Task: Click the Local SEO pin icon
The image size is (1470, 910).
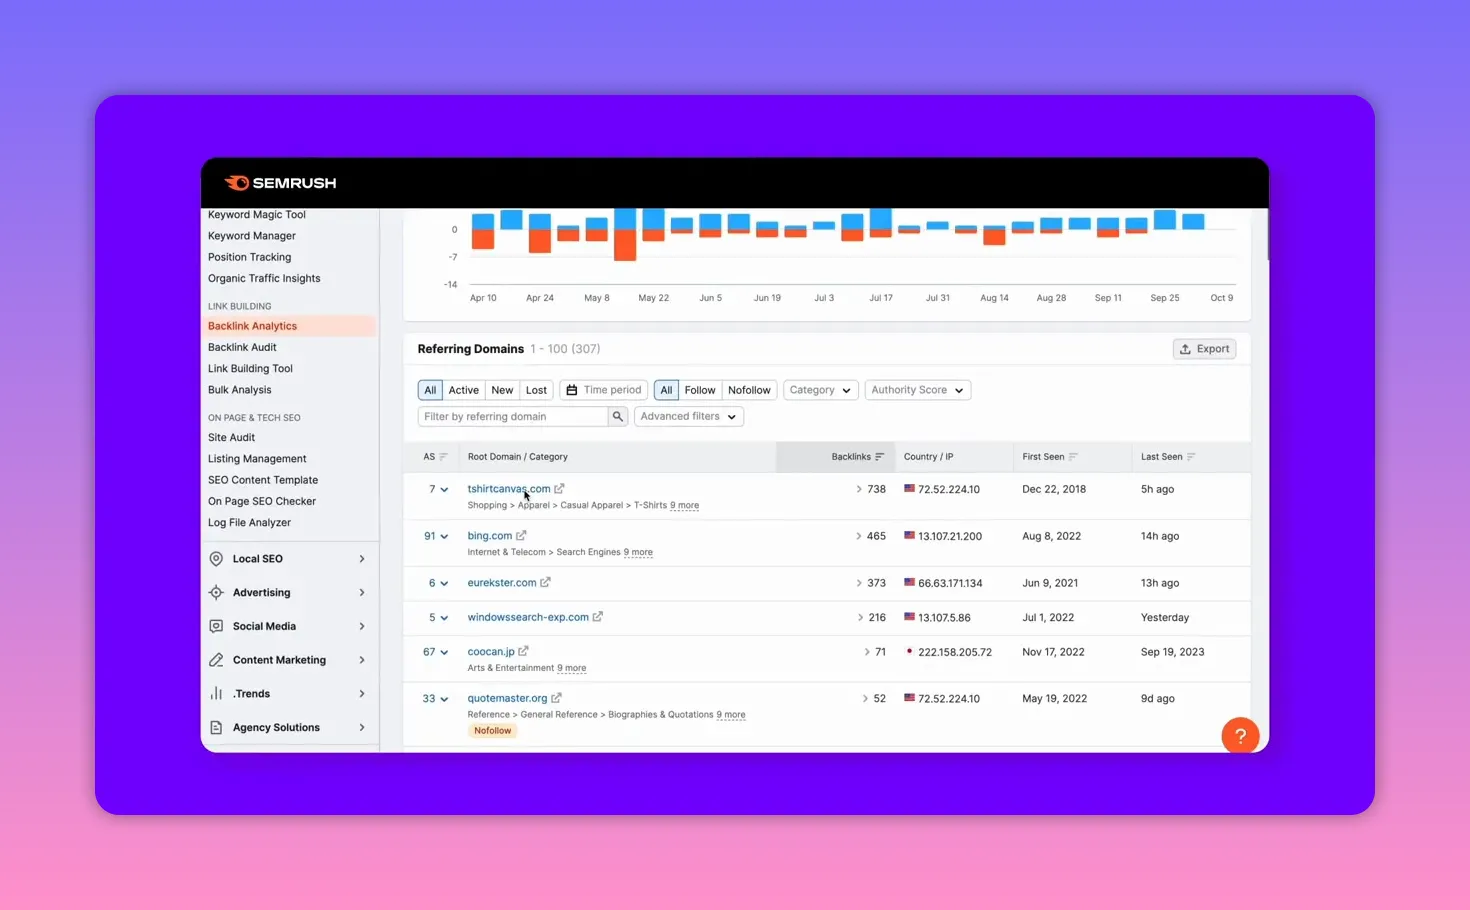Action: coord(216,559)
